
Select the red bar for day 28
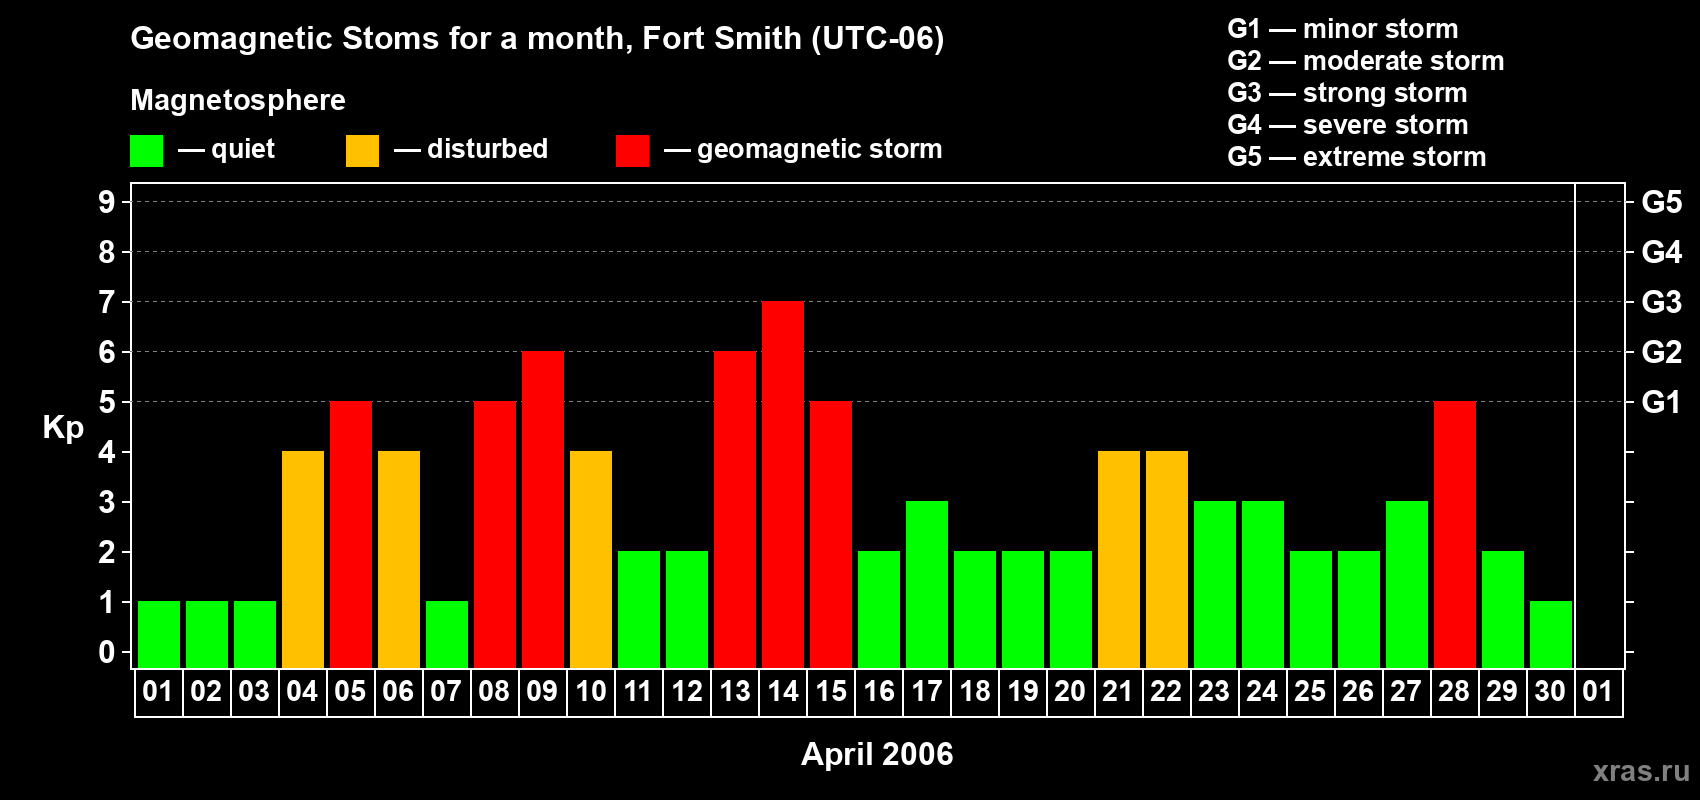click(x=1455, y=535)
